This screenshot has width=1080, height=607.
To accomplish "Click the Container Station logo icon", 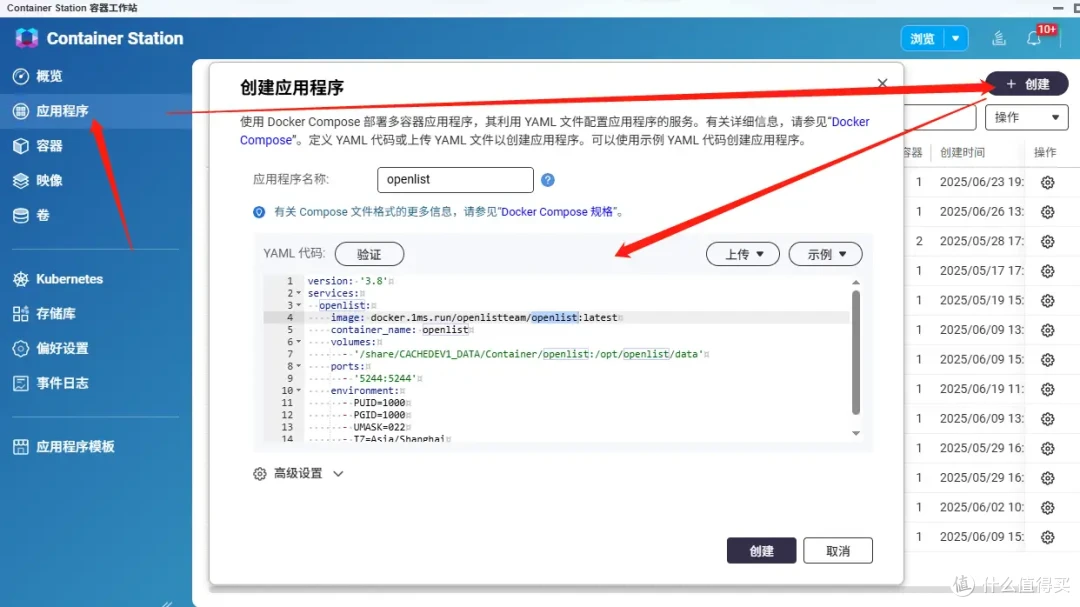I will (27, 38).
